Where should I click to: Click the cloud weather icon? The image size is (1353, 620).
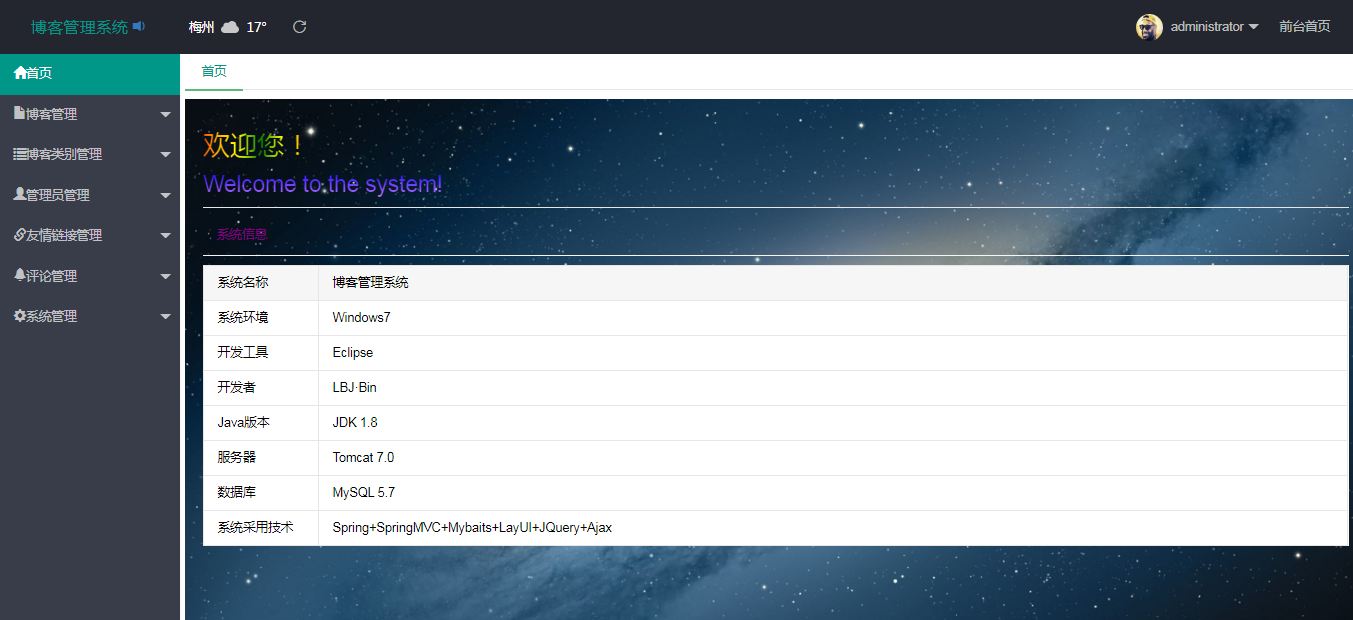(x=230, y=27)
